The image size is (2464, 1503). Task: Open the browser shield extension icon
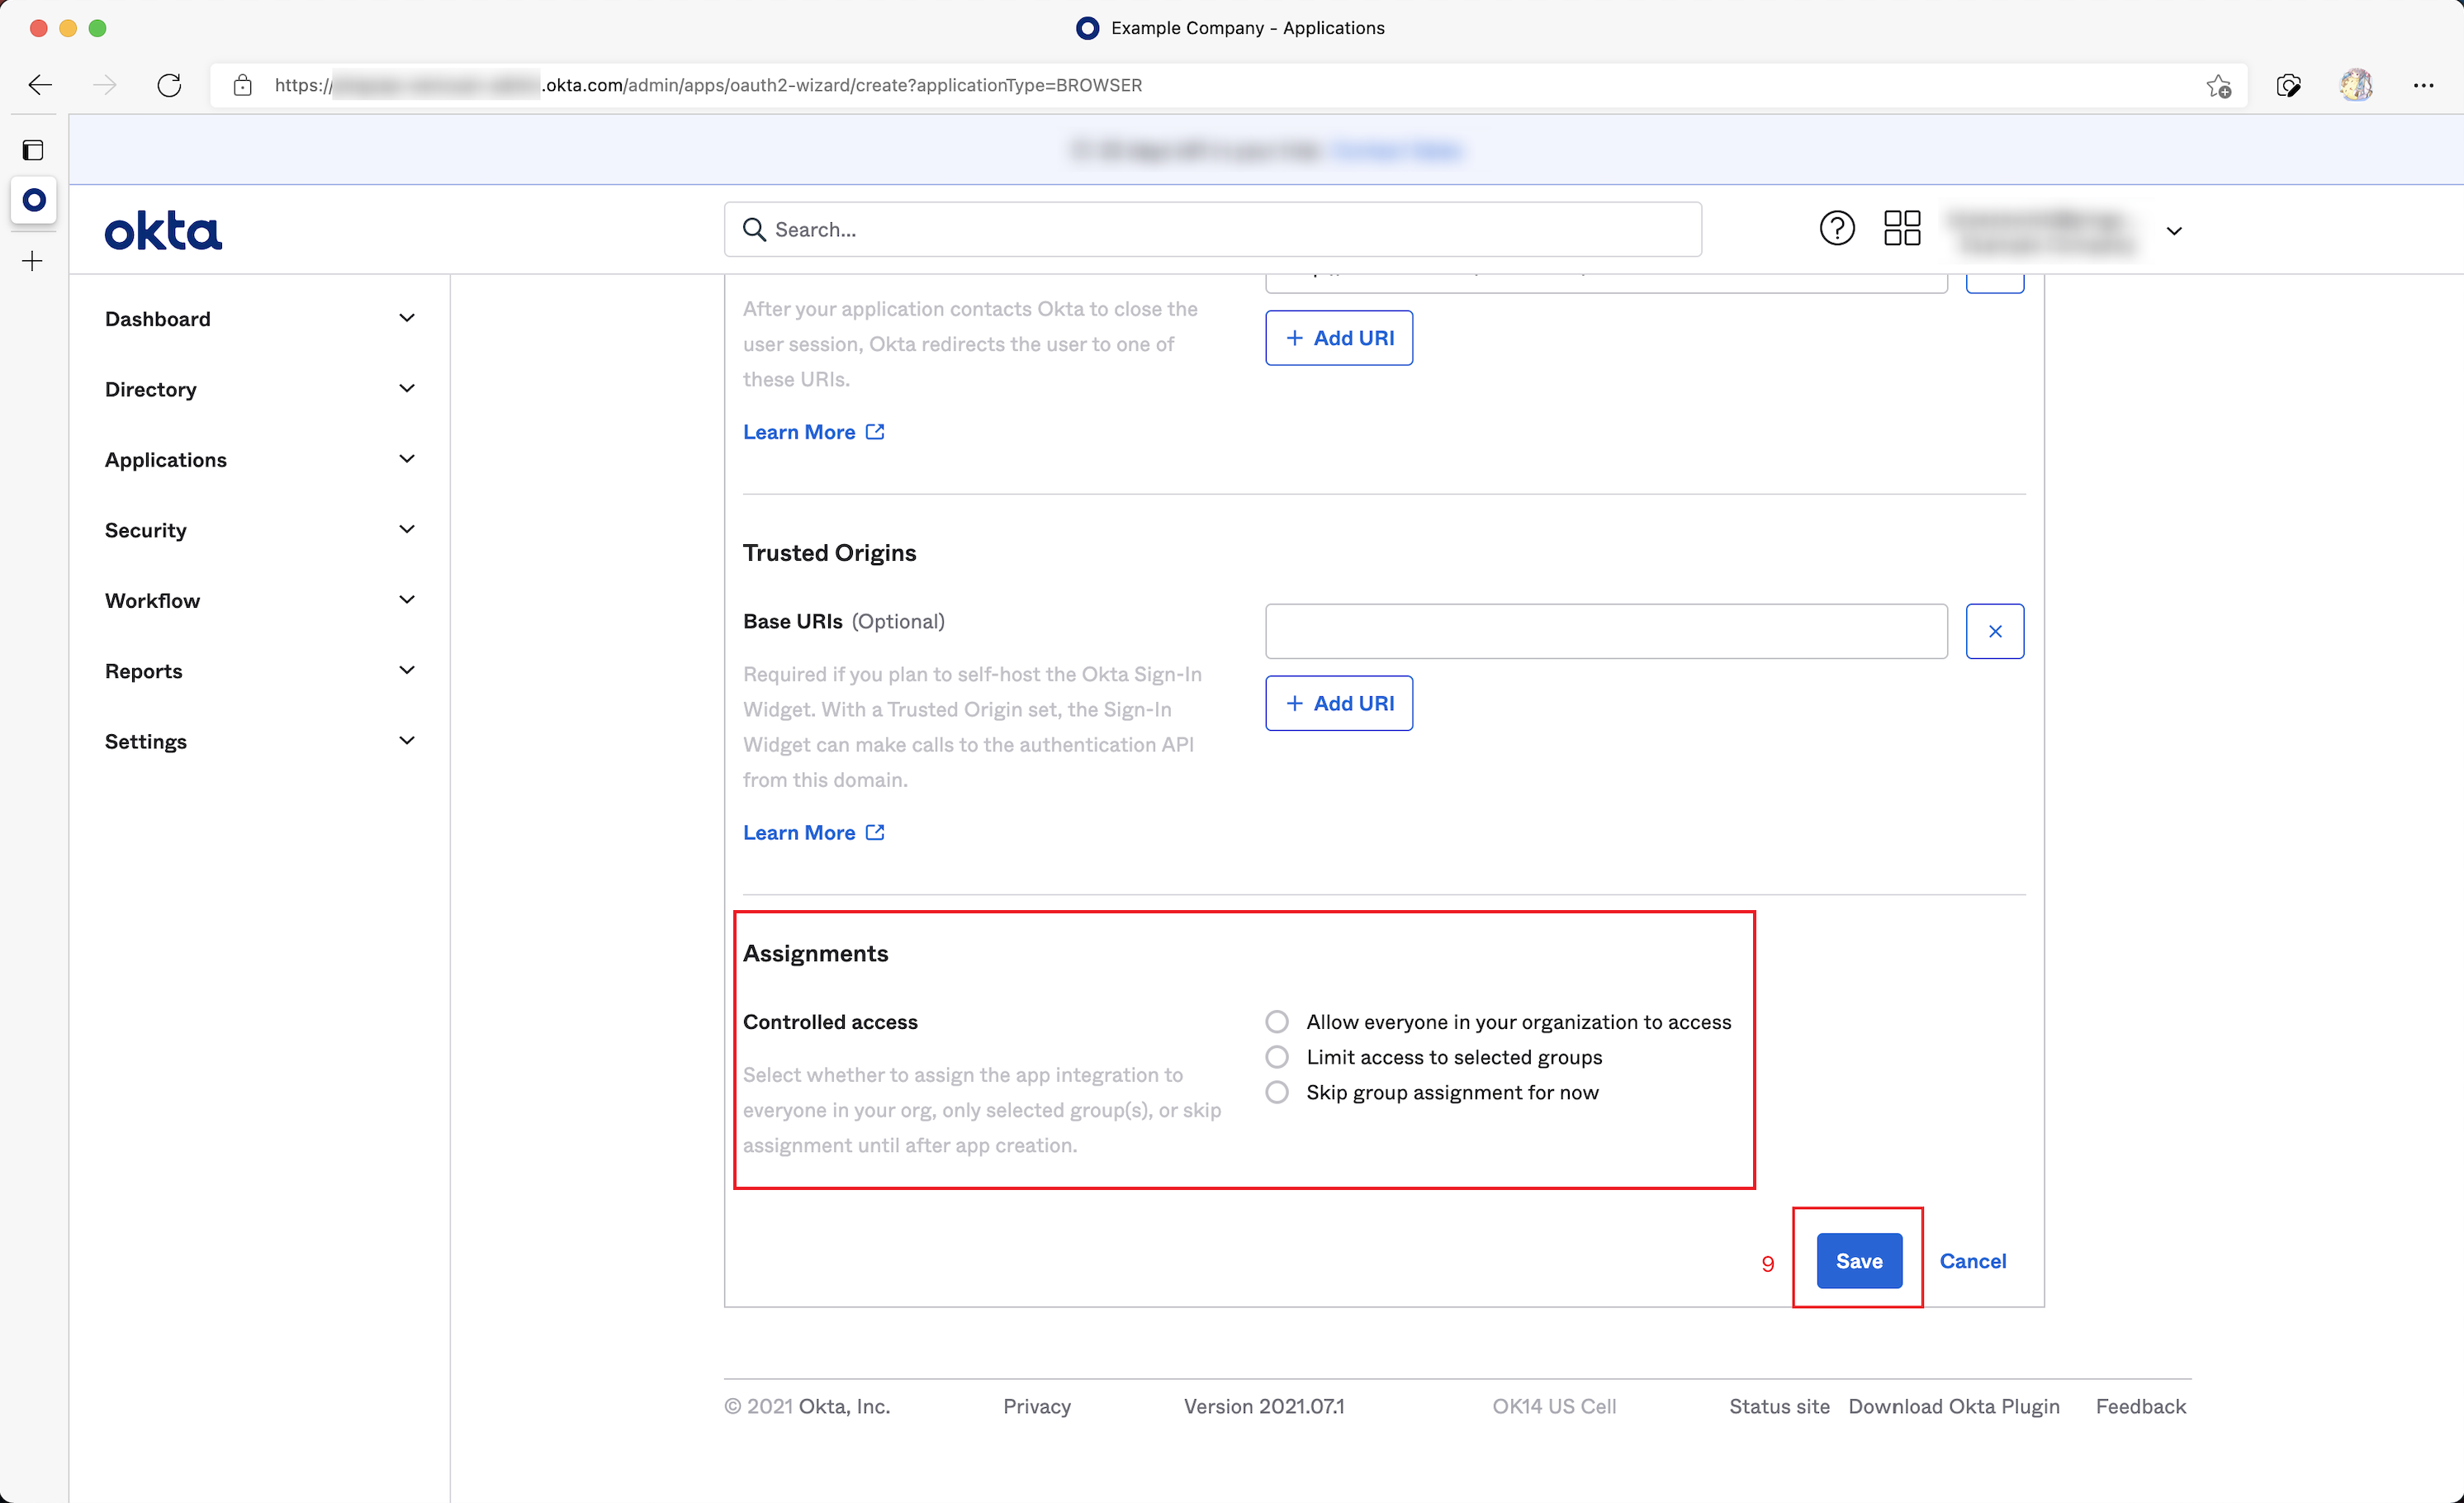coord(2289,86)
